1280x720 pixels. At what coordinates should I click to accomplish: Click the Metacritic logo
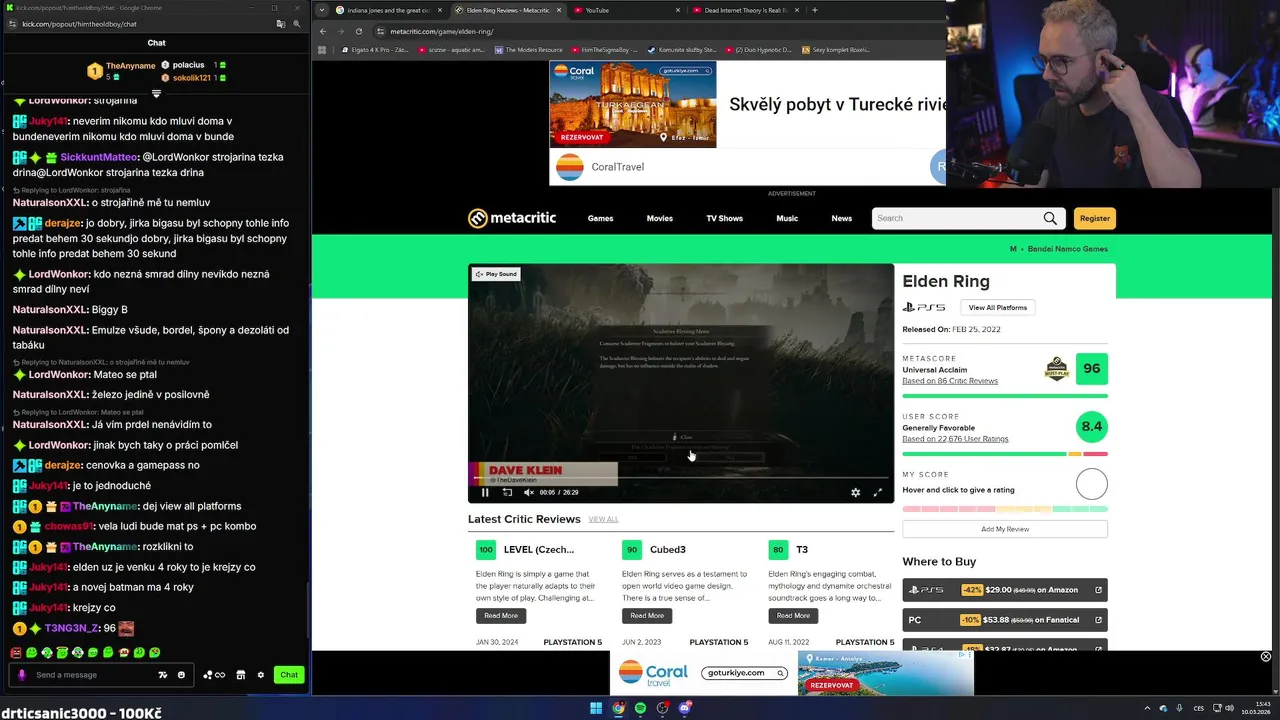(x=512, y=218)
